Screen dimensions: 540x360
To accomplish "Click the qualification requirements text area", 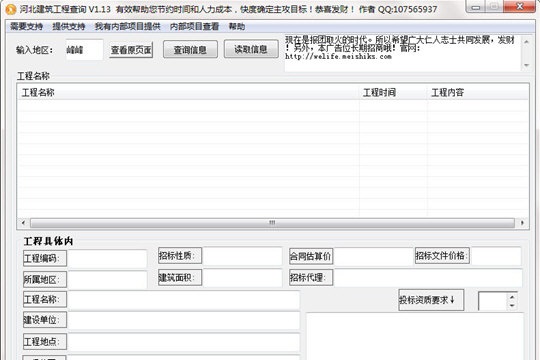I will (415, 336).
